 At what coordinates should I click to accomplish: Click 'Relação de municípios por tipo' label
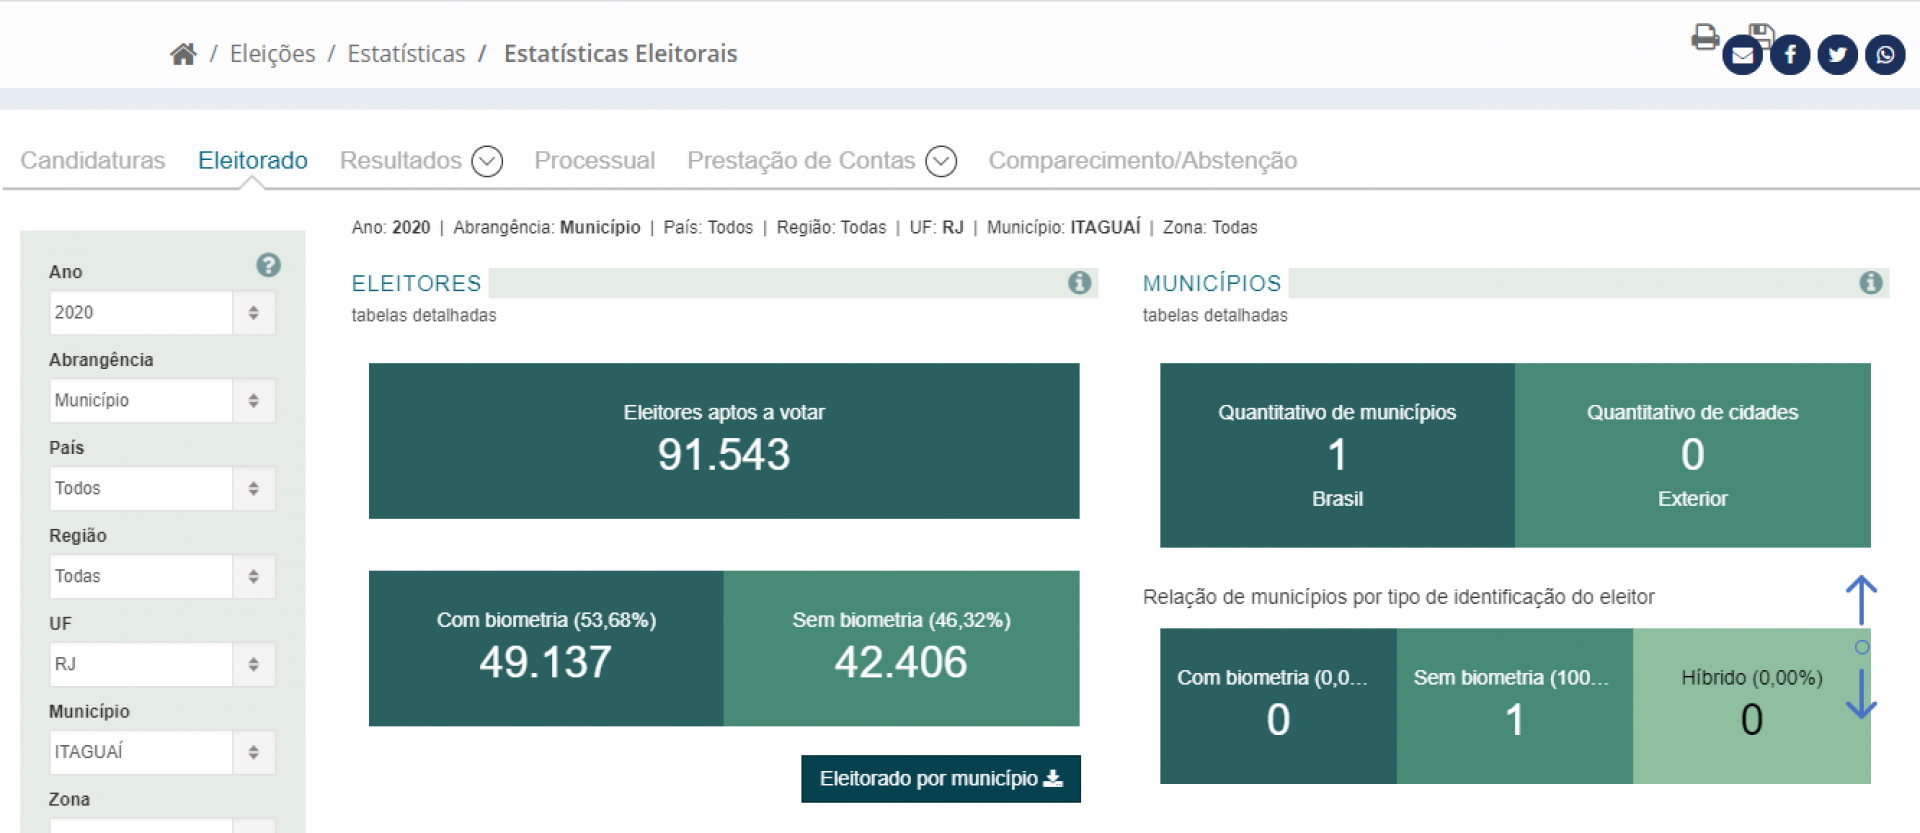pos(1398,597)
